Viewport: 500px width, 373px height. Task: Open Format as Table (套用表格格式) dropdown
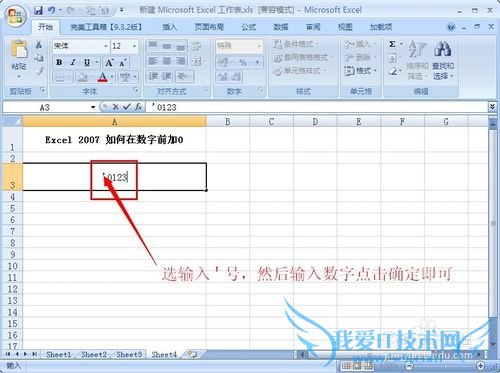point(303,57)
